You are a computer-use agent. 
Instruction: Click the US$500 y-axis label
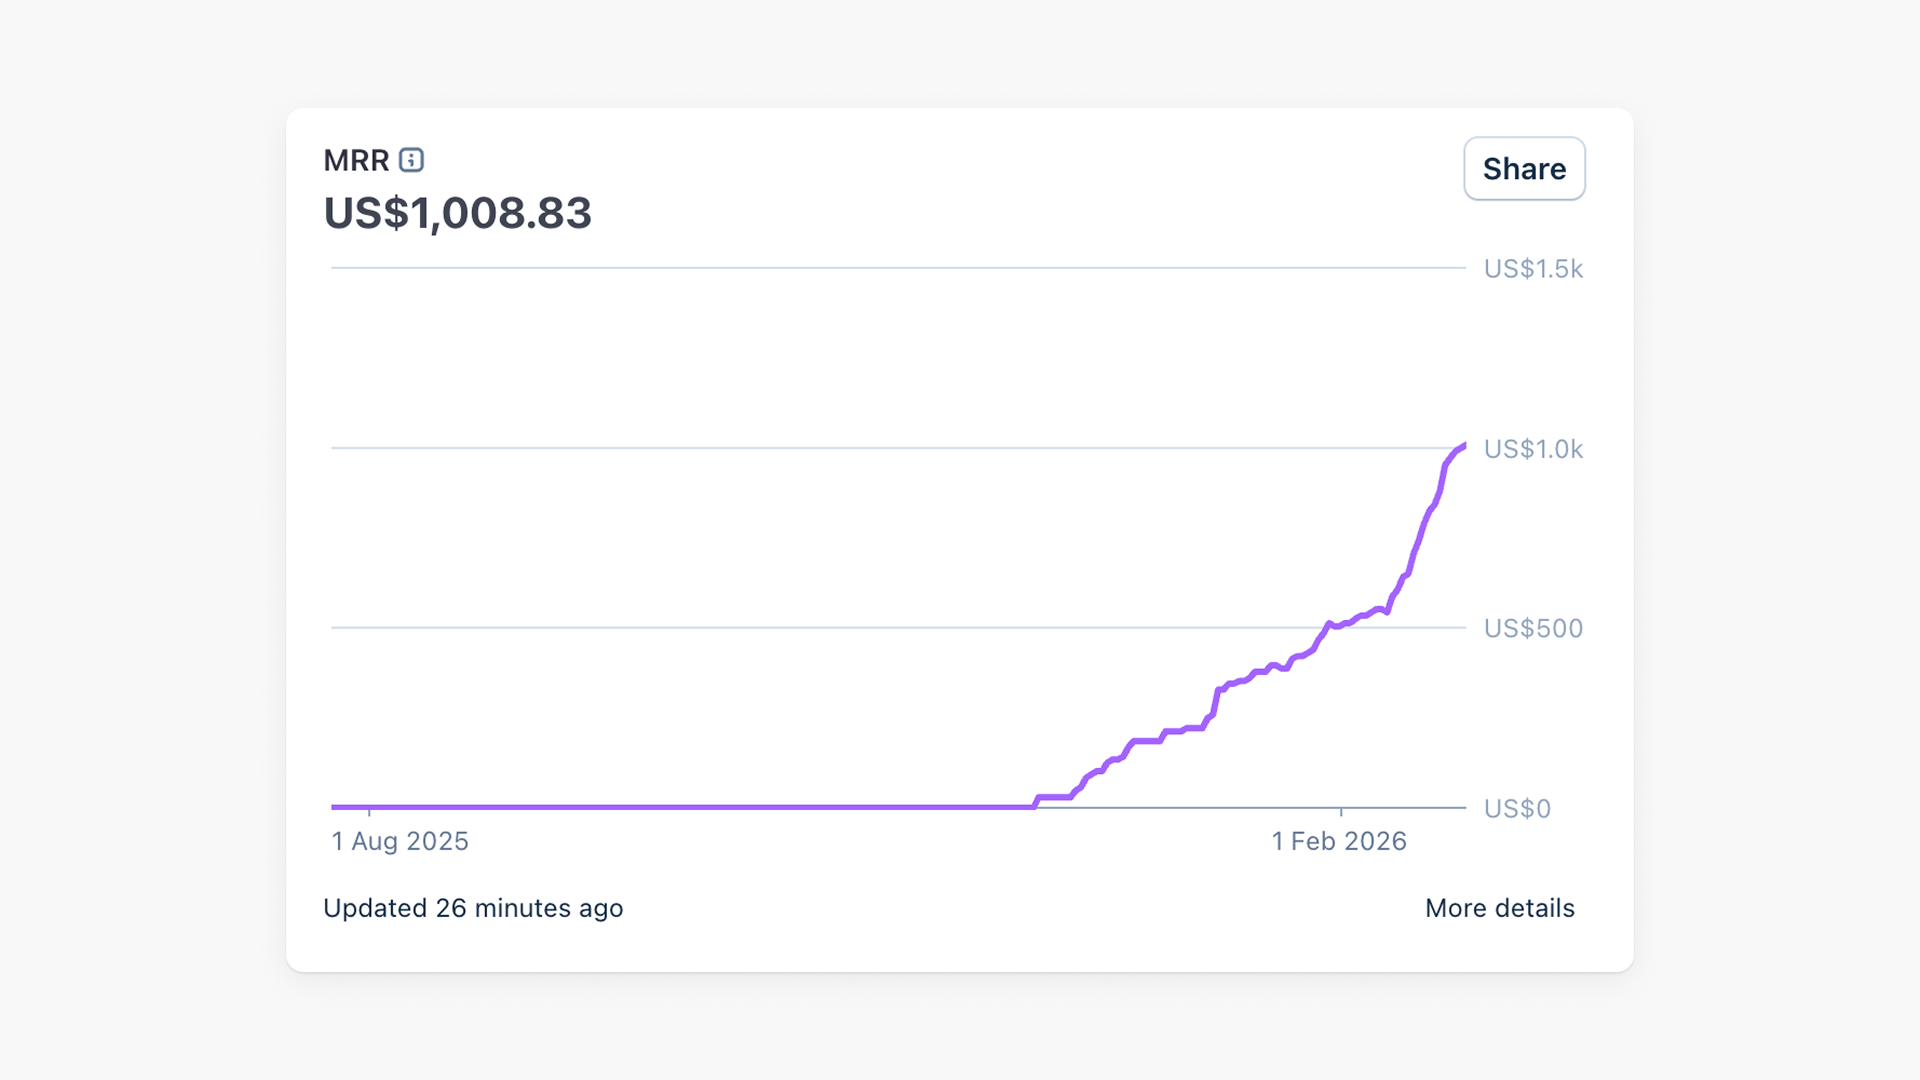click(1532, 628)
